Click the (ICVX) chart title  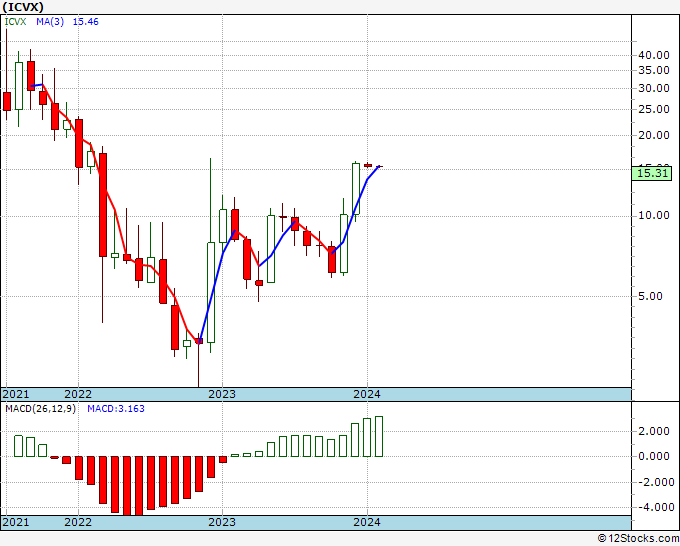23,7
